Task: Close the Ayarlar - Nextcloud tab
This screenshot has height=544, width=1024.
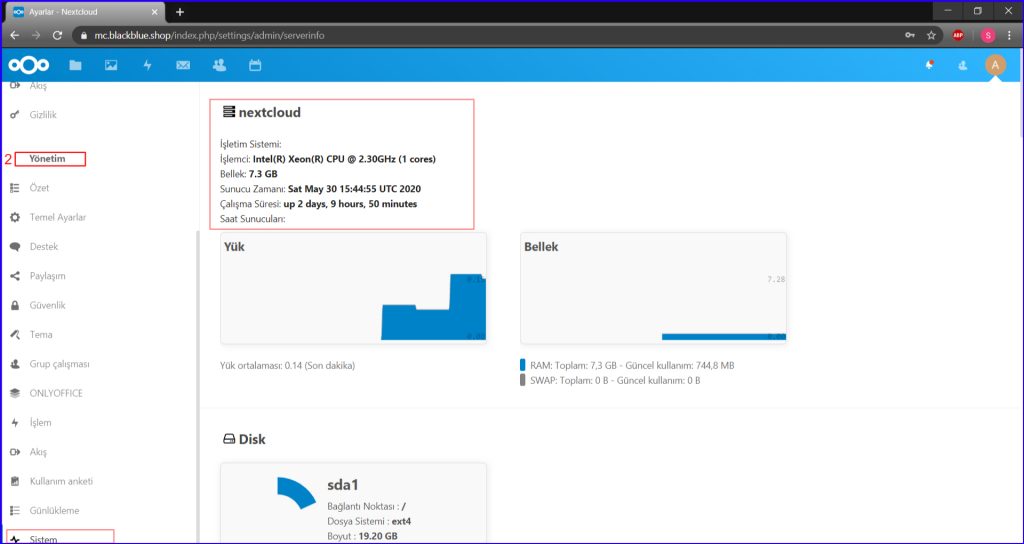Action: tap(155, 12)
